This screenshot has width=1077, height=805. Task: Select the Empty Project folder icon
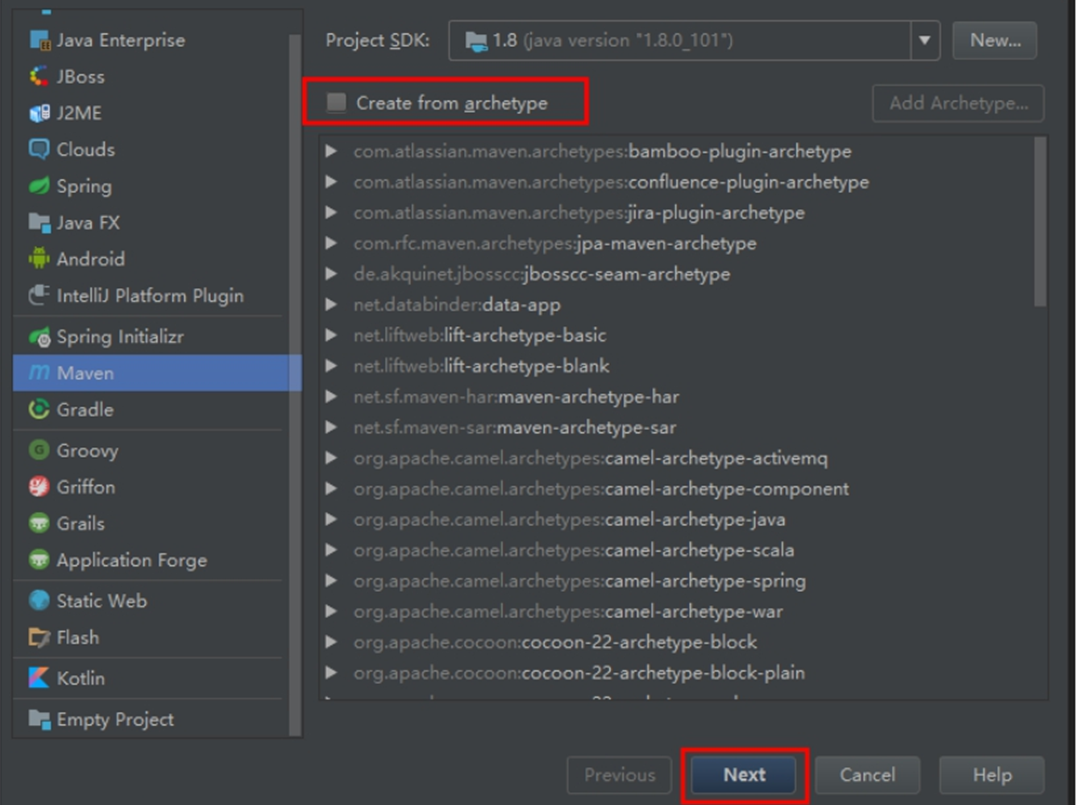(39, 719)
